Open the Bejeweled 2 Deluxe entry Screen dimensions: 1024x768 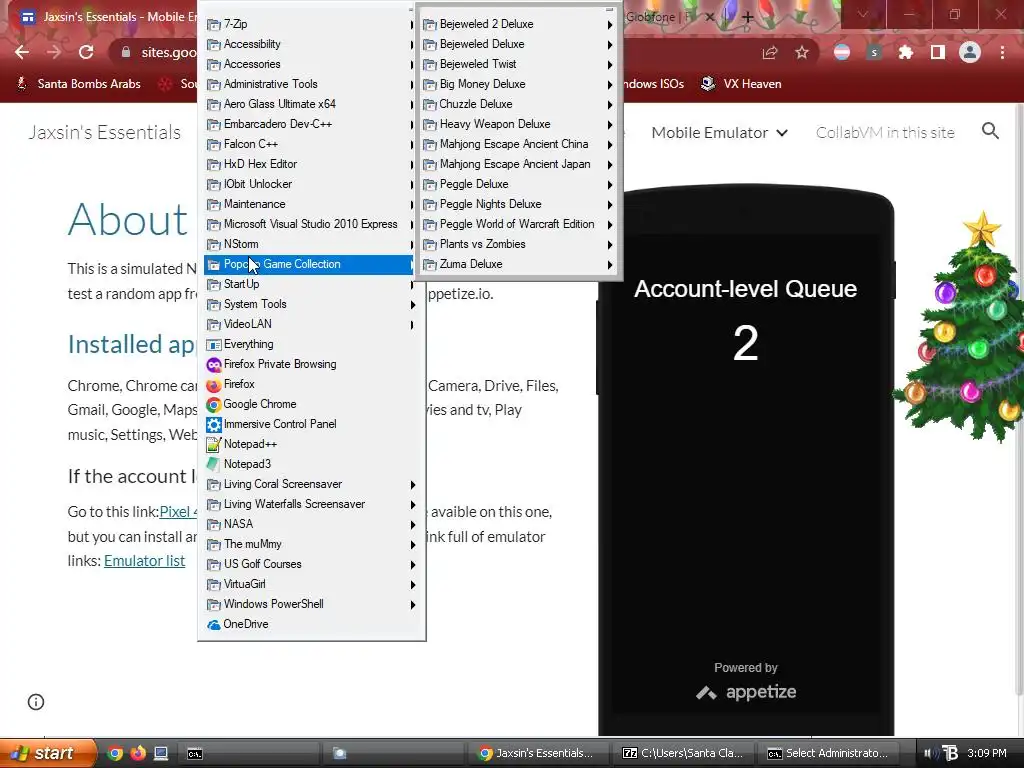[x=519, y=24]
